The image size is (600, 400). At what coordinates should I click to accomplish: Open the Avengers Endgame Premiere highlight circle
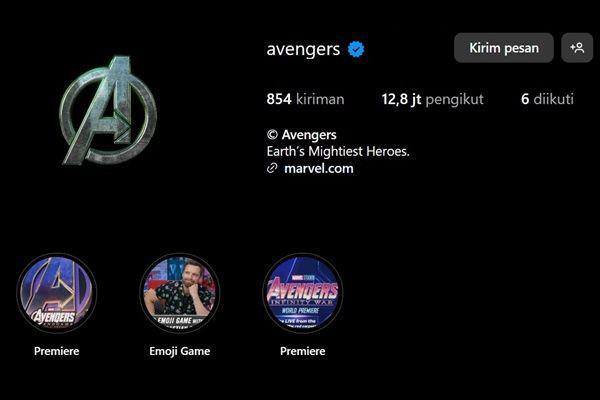(x=57, y=293)
